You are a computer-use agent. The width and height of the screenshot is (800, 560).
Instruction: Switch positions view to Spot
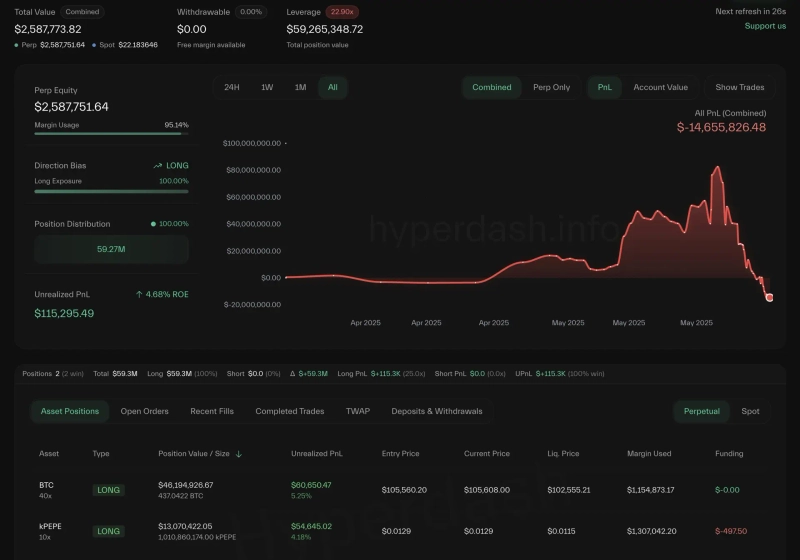[750, 411]
